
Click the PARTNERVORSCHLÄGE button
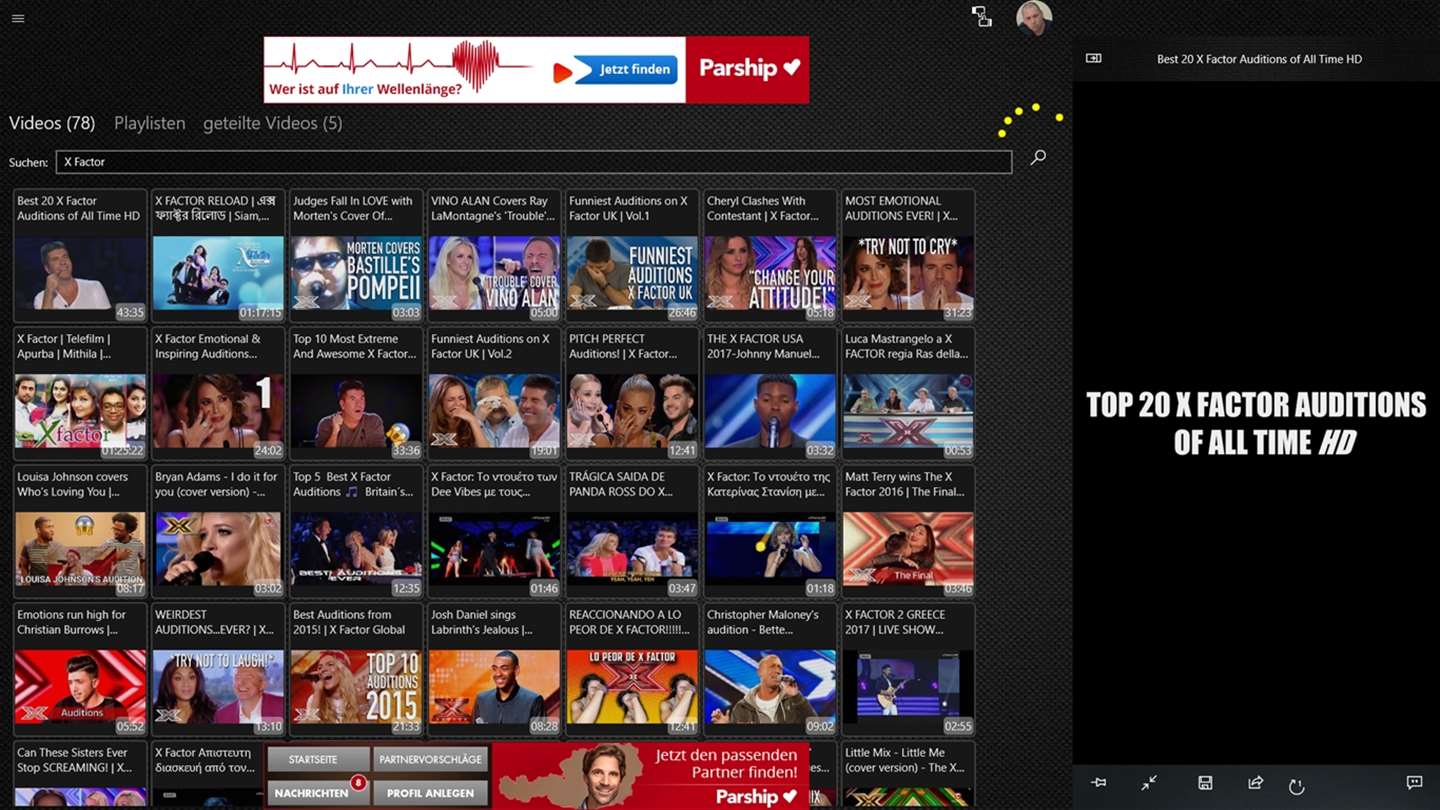tap(431, 760)
